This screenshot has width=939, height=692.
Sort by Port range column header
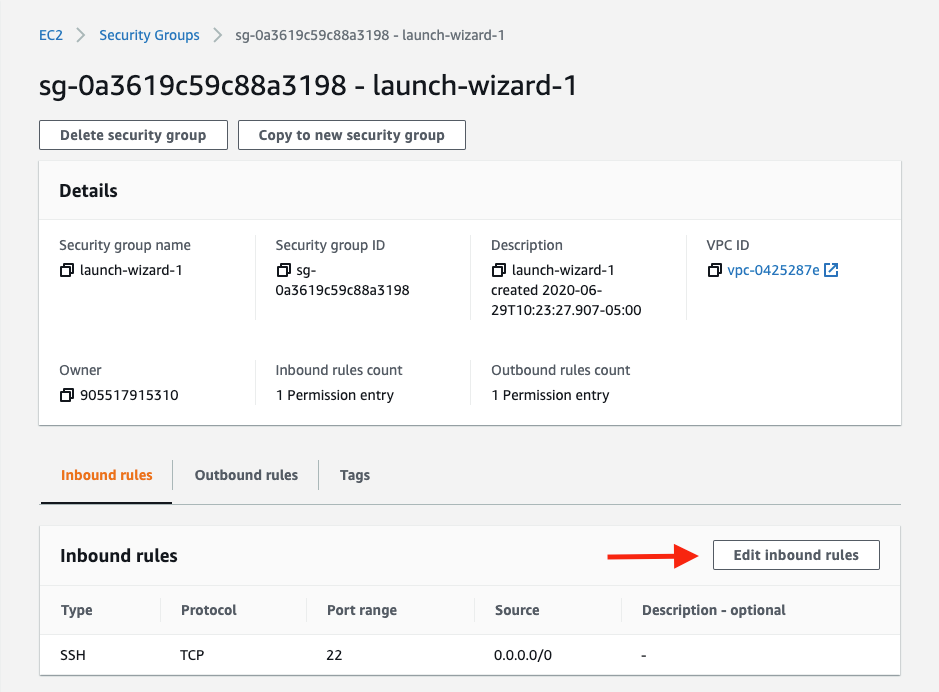(x=362, y=610)
